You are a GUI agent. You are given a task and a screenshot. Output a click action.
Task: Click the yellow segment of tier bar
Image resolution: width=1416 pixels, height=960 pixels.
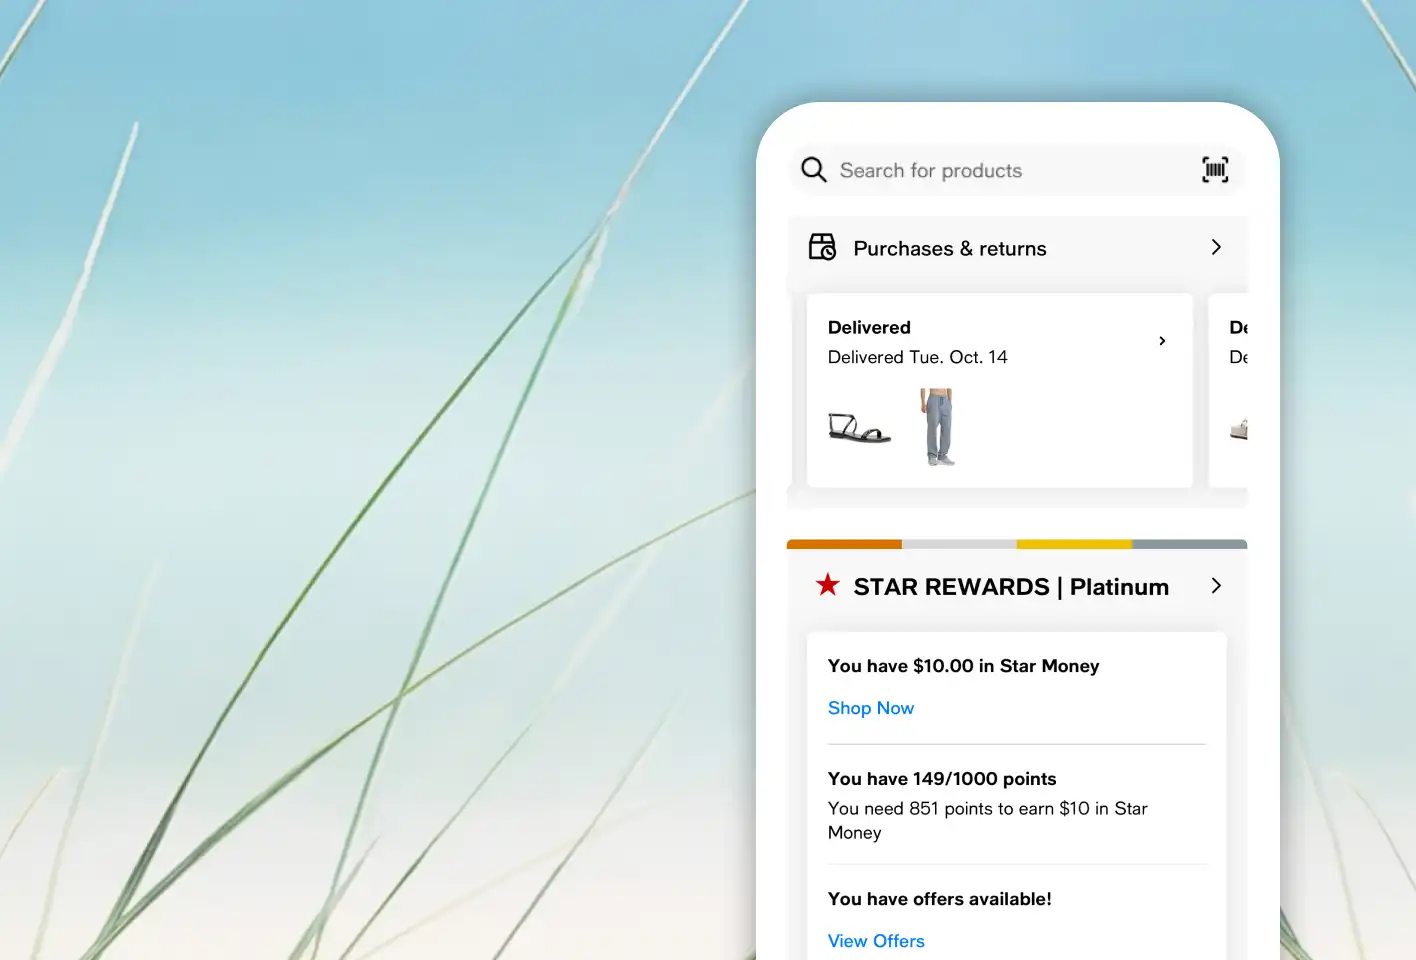coord(1074,544)
